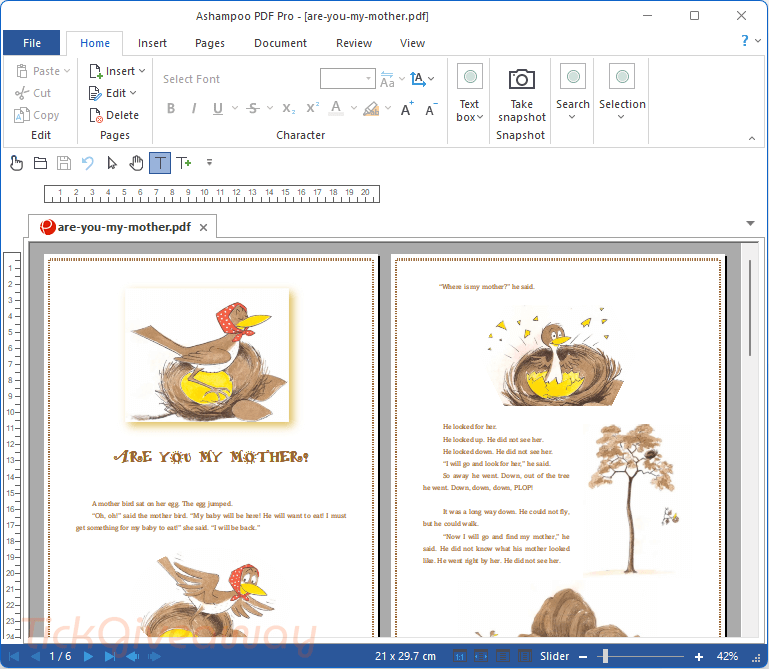This screenshot has height=669, width=769.
Task: Open the Edit pages dropdown
Action: [x=113, y=93]
